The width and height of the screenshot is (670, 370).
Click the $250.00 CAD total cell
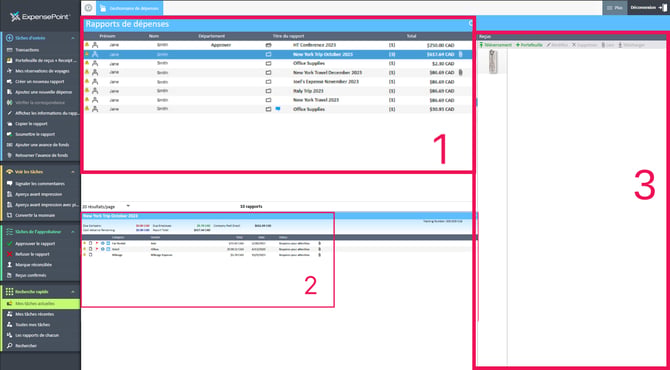tap(441, 45)
